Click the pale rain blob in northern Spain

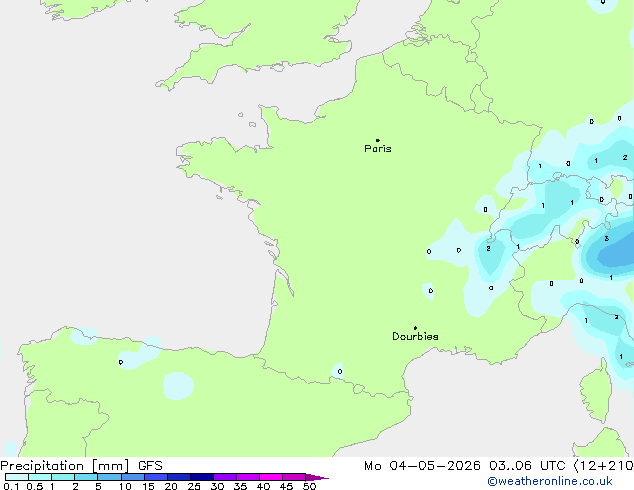(x=178, y=386)
